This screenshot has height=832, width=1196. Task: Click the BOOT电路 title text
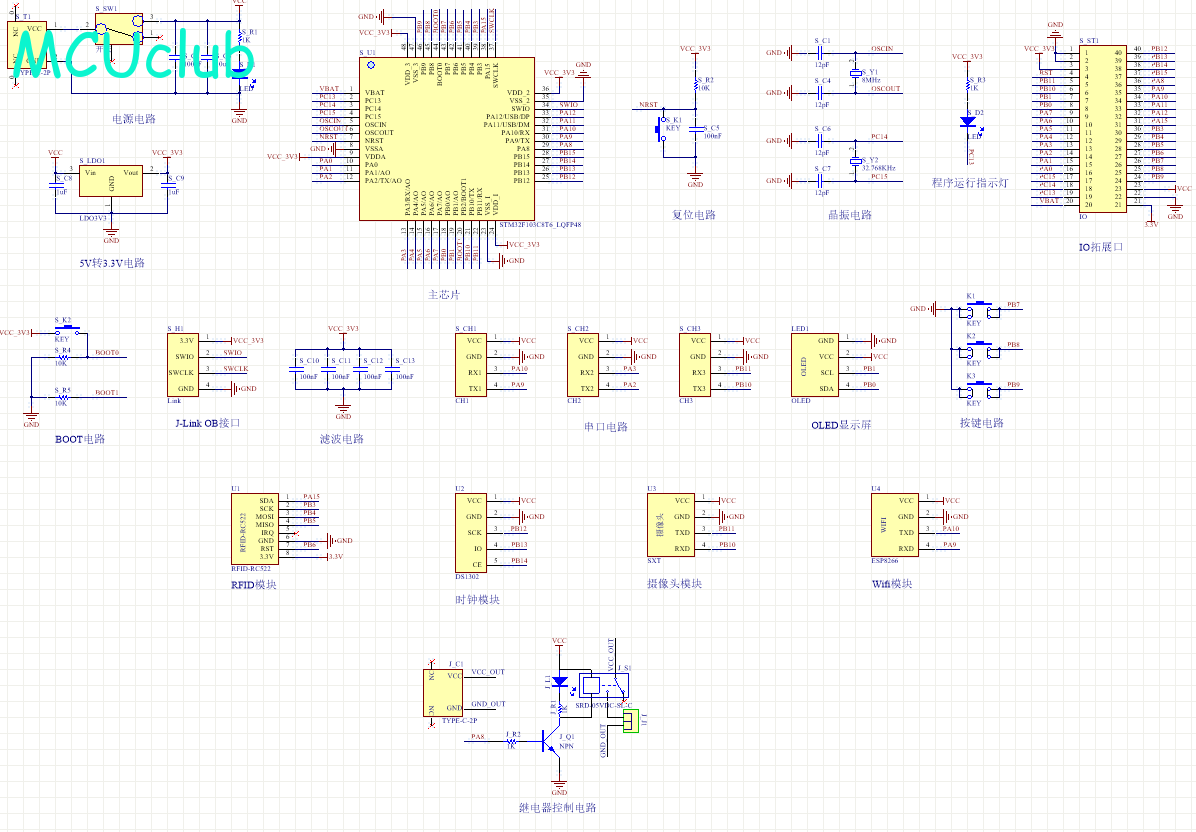coord(80,439)
